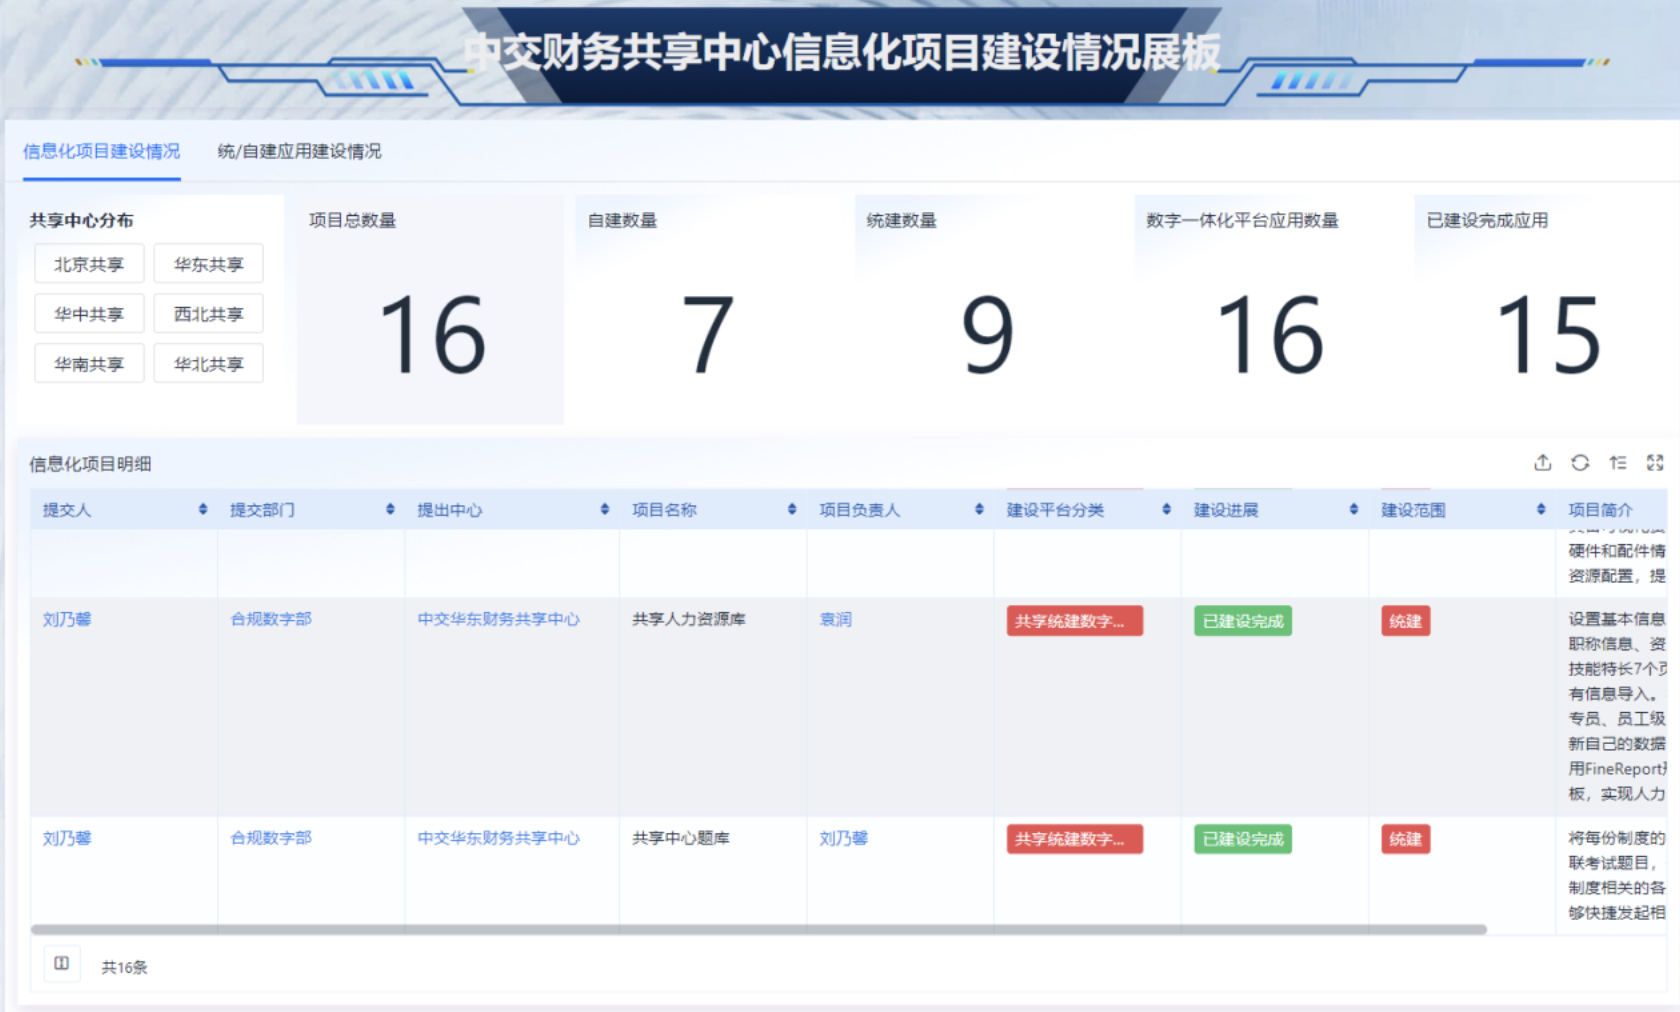Pick the 华南共享 center

[89, 364]
